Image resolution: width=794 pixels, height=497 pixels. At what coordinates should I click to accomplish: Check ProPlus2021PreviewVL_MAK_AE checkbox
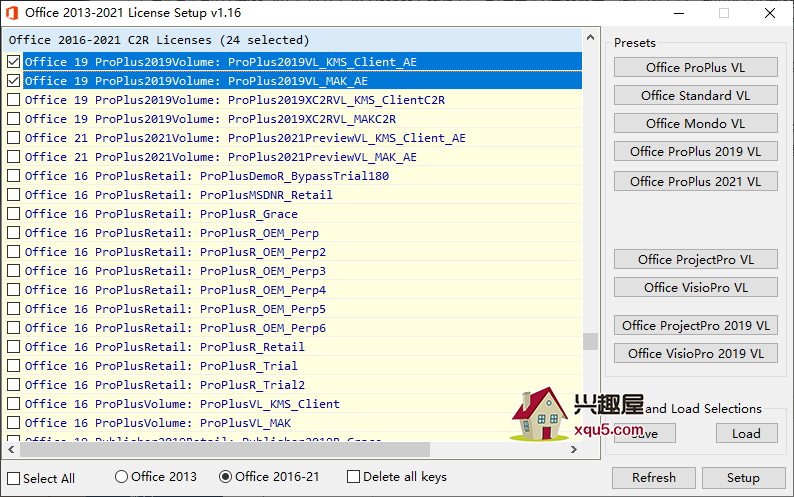pos(14,157)
